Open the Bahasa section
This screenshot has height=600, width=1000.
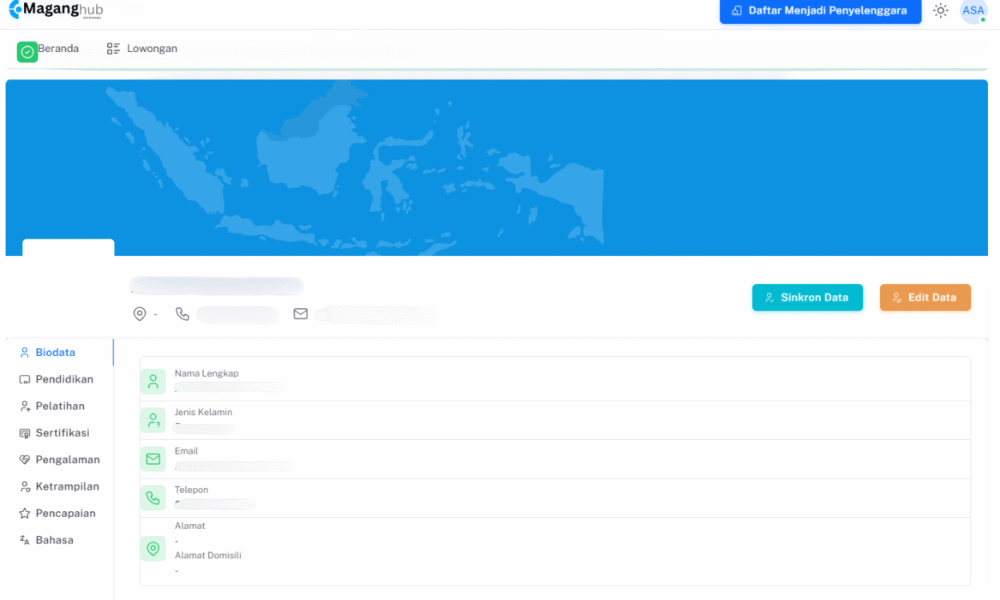(47, 540)
